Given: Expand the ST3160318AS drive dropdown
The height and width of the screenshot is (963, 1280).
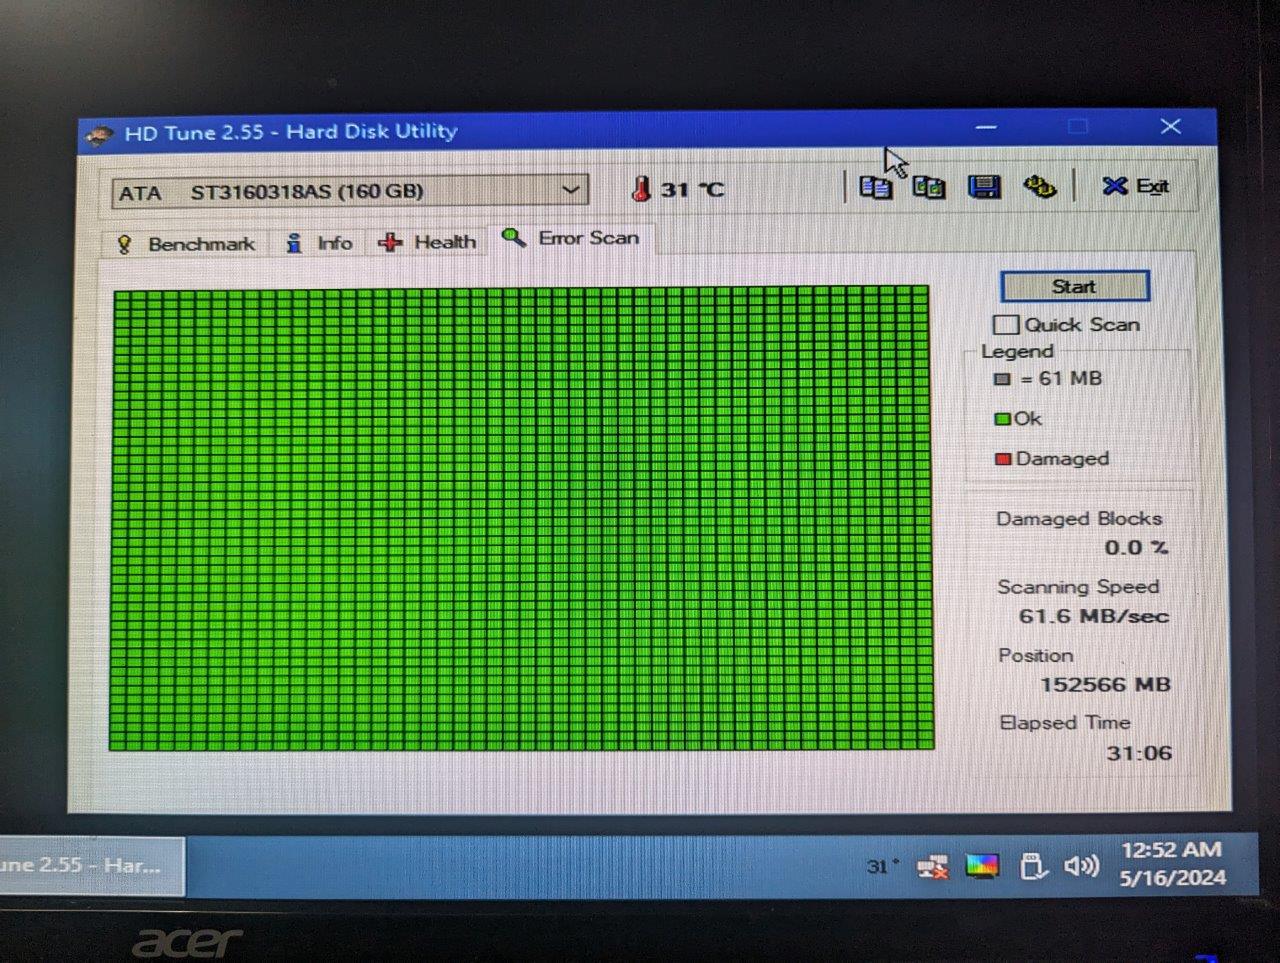Looking at the screenshot, I should [x=350, y=191].
